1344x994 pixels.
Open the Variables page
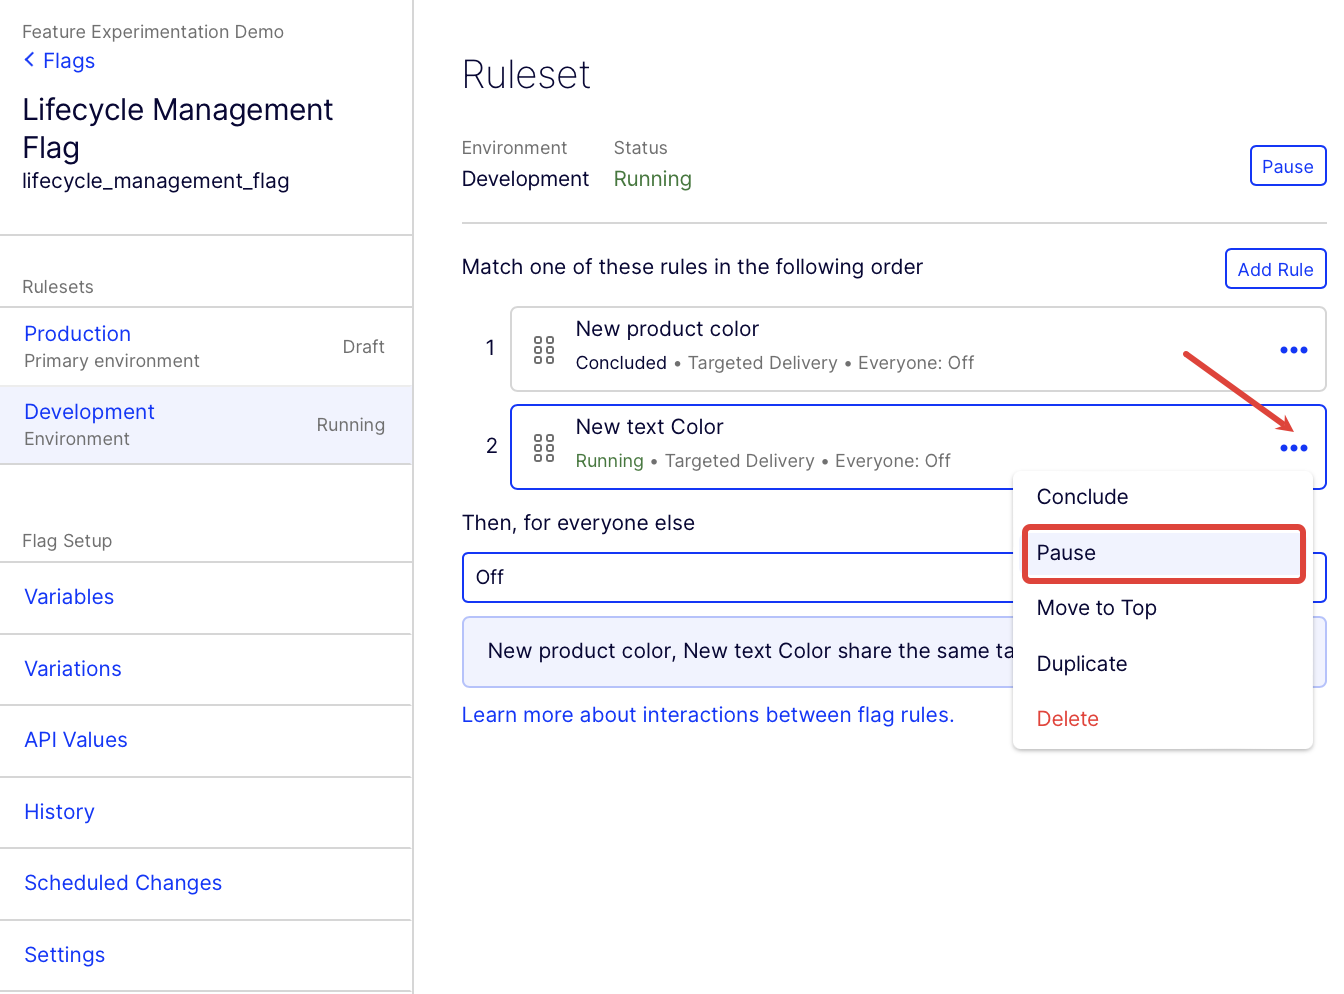[69, 597]
